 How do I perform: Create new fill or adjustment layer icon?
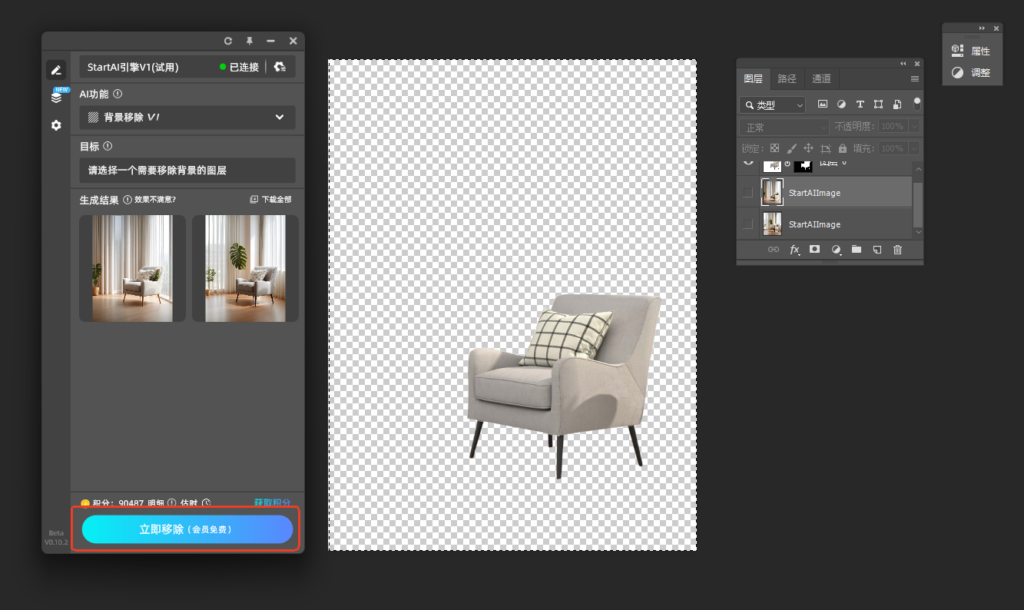point(836,249)
